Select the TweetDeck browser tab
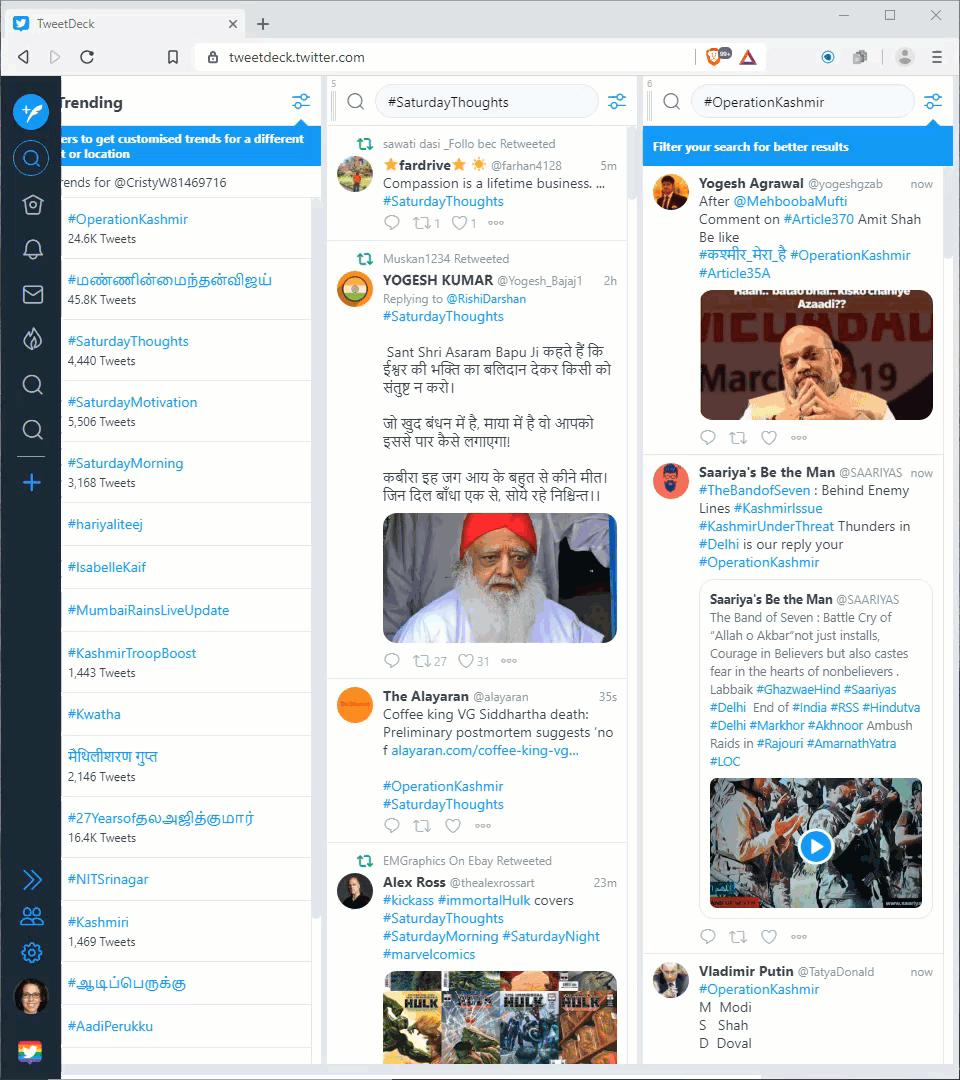Viewport: 960px width, 1080px height. (124, 24)
